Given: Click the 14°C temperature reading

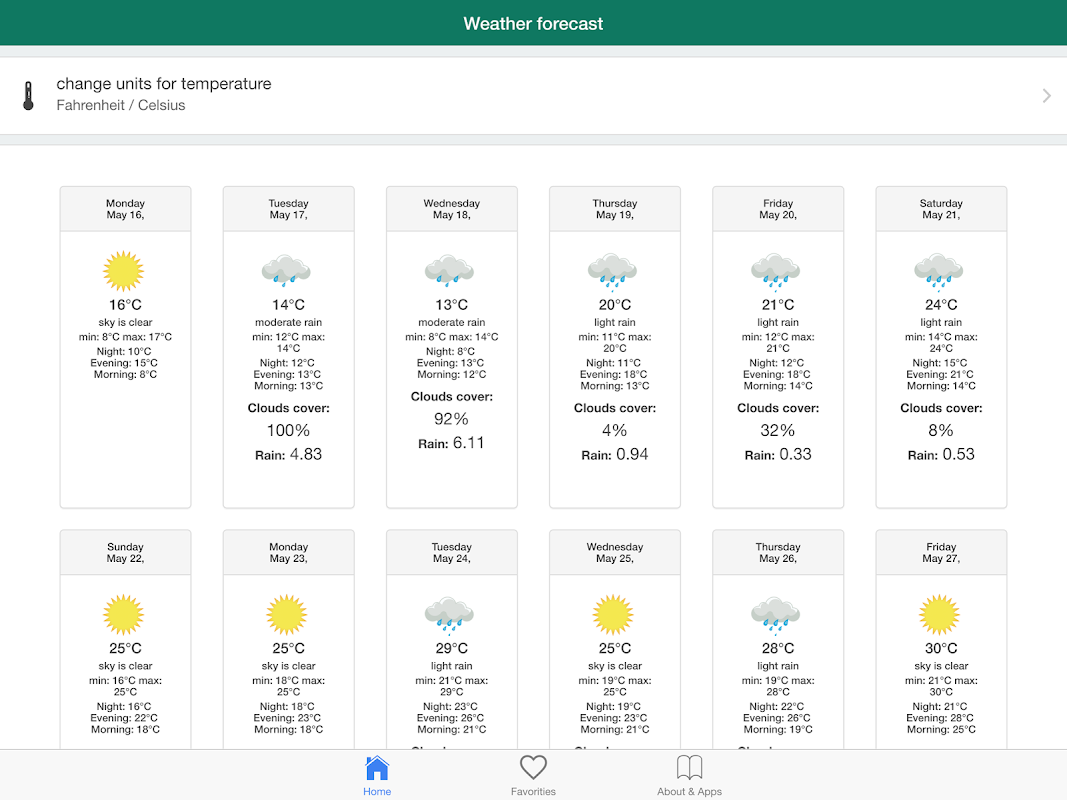Looking at the screenshot, I should pos(289,305).
